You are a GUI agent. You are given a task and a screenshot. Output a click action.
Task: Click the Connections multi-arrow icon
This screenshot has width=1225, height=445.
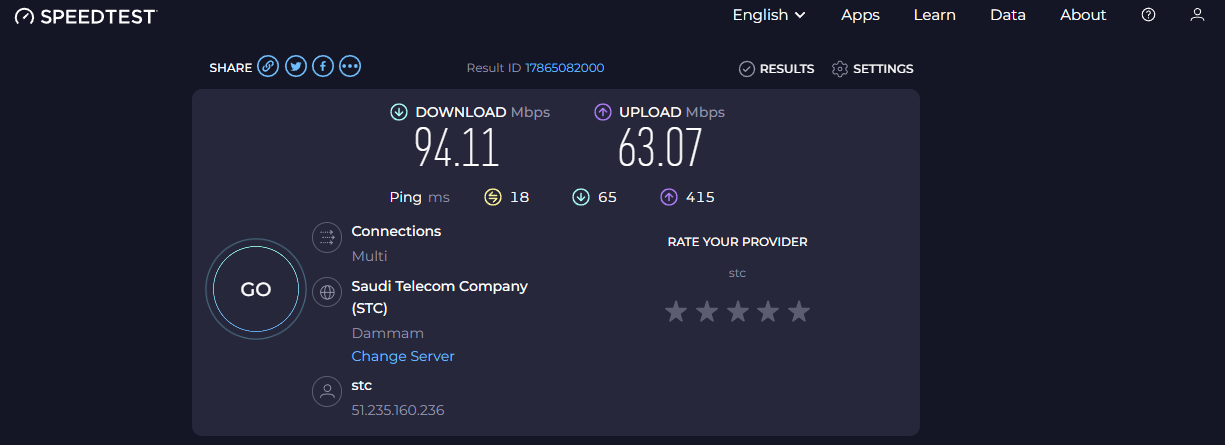tap(327, 237)
